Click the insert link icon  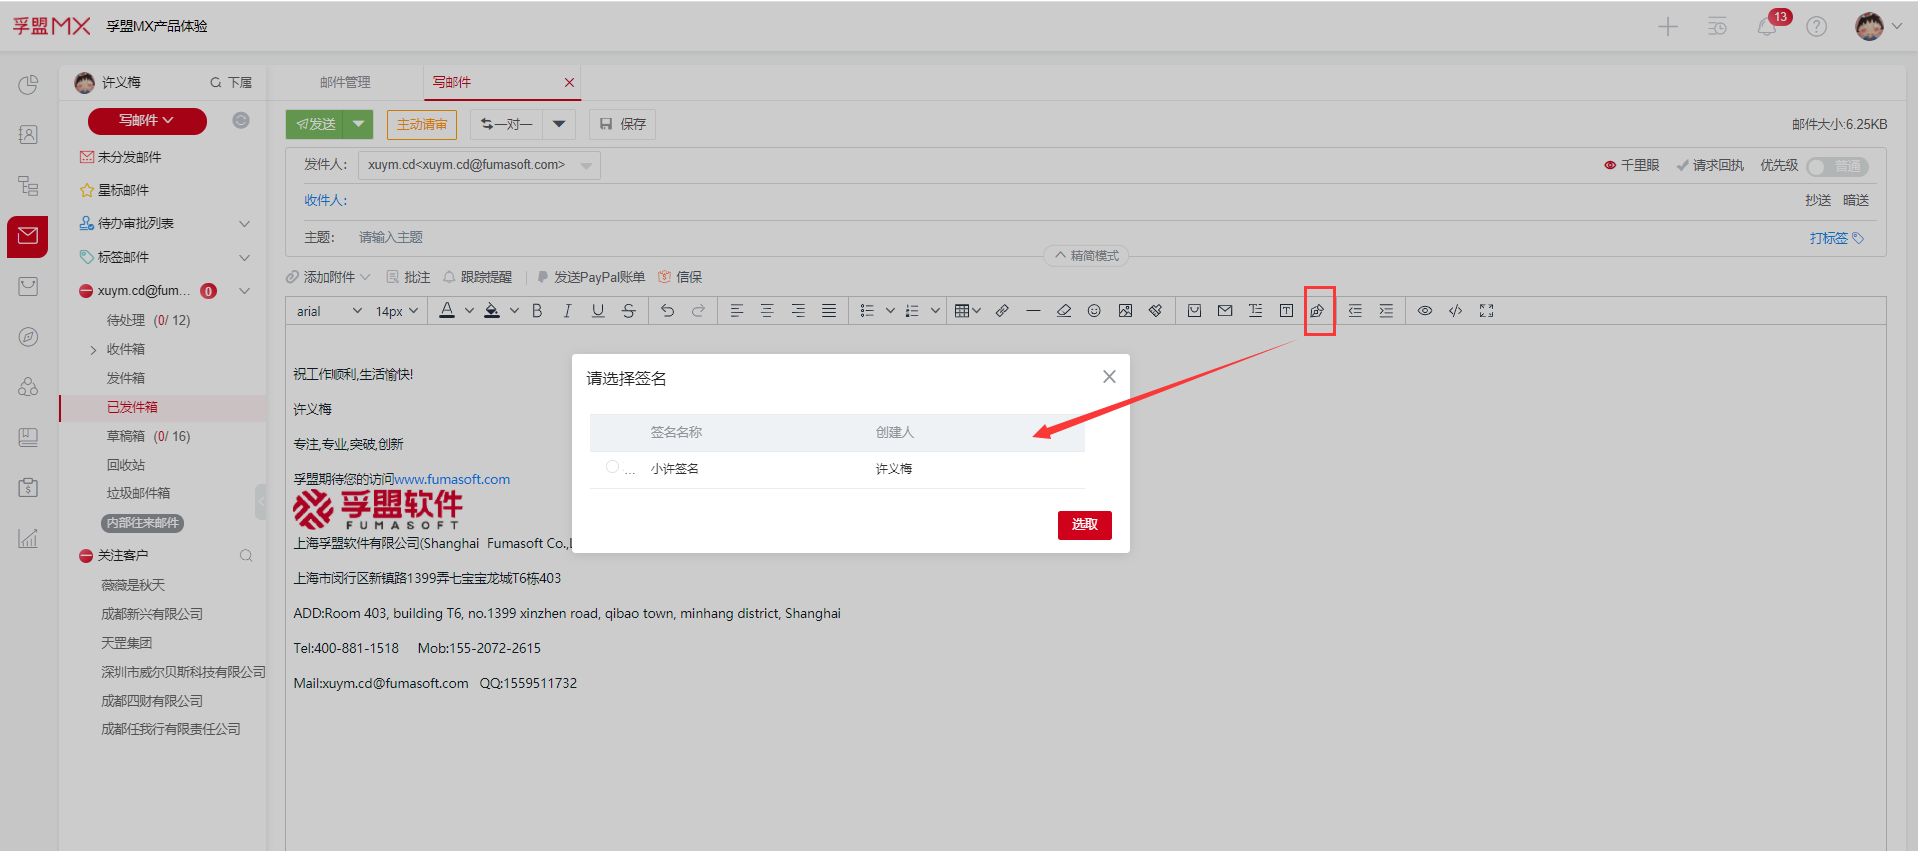click(1002, 311)
